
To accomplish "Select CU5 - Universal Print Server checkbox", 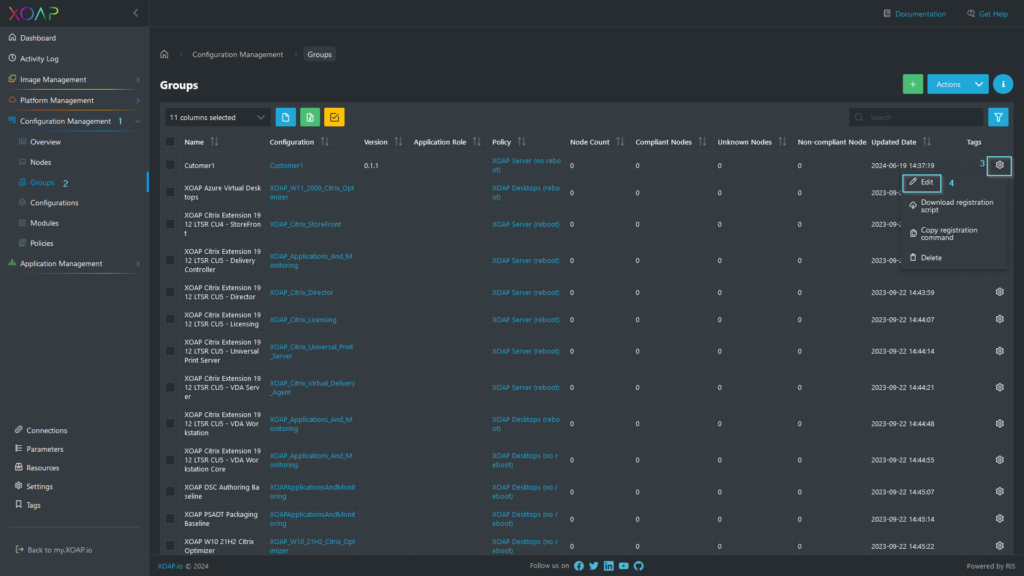I will pos(170,351).
